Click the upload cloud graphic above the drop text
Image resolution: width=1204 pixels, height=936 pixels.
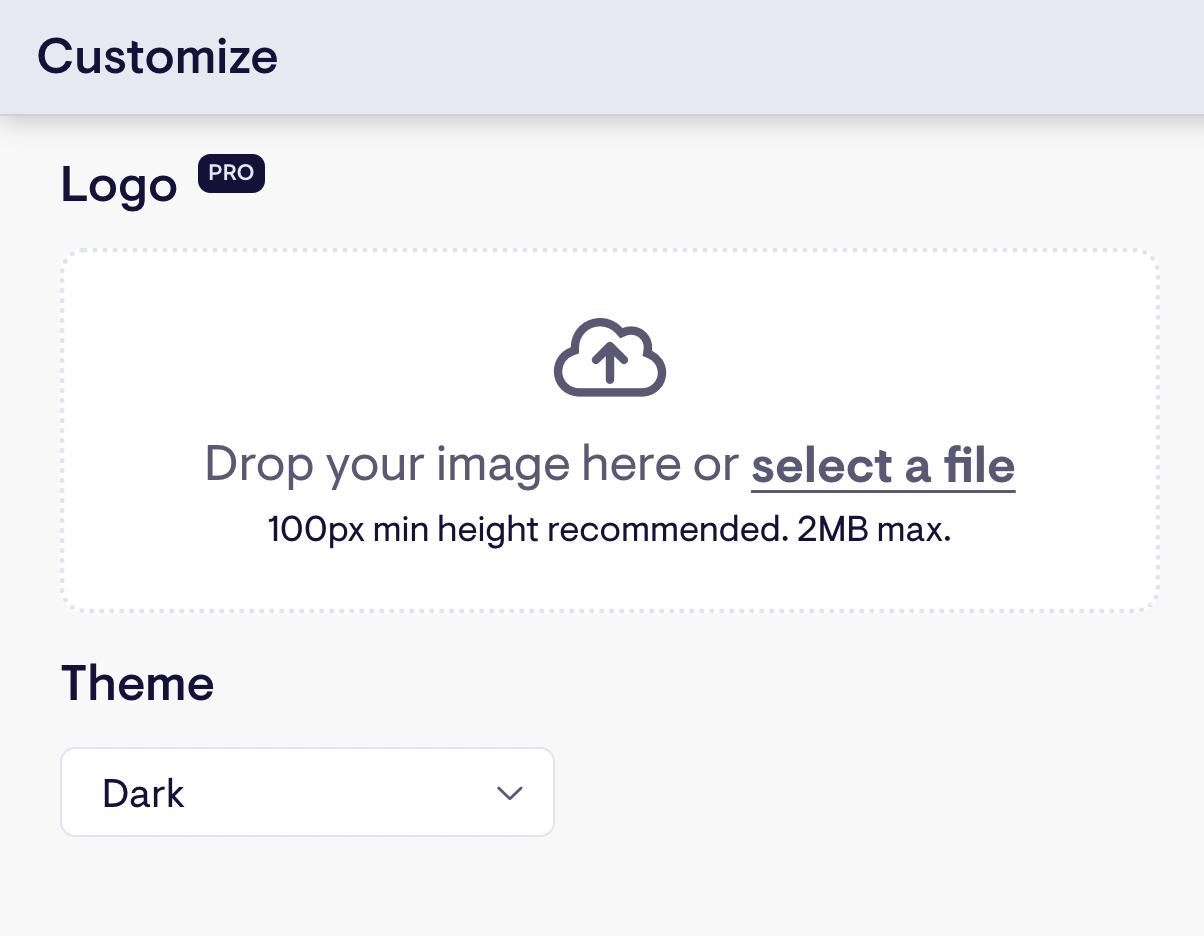610,357
